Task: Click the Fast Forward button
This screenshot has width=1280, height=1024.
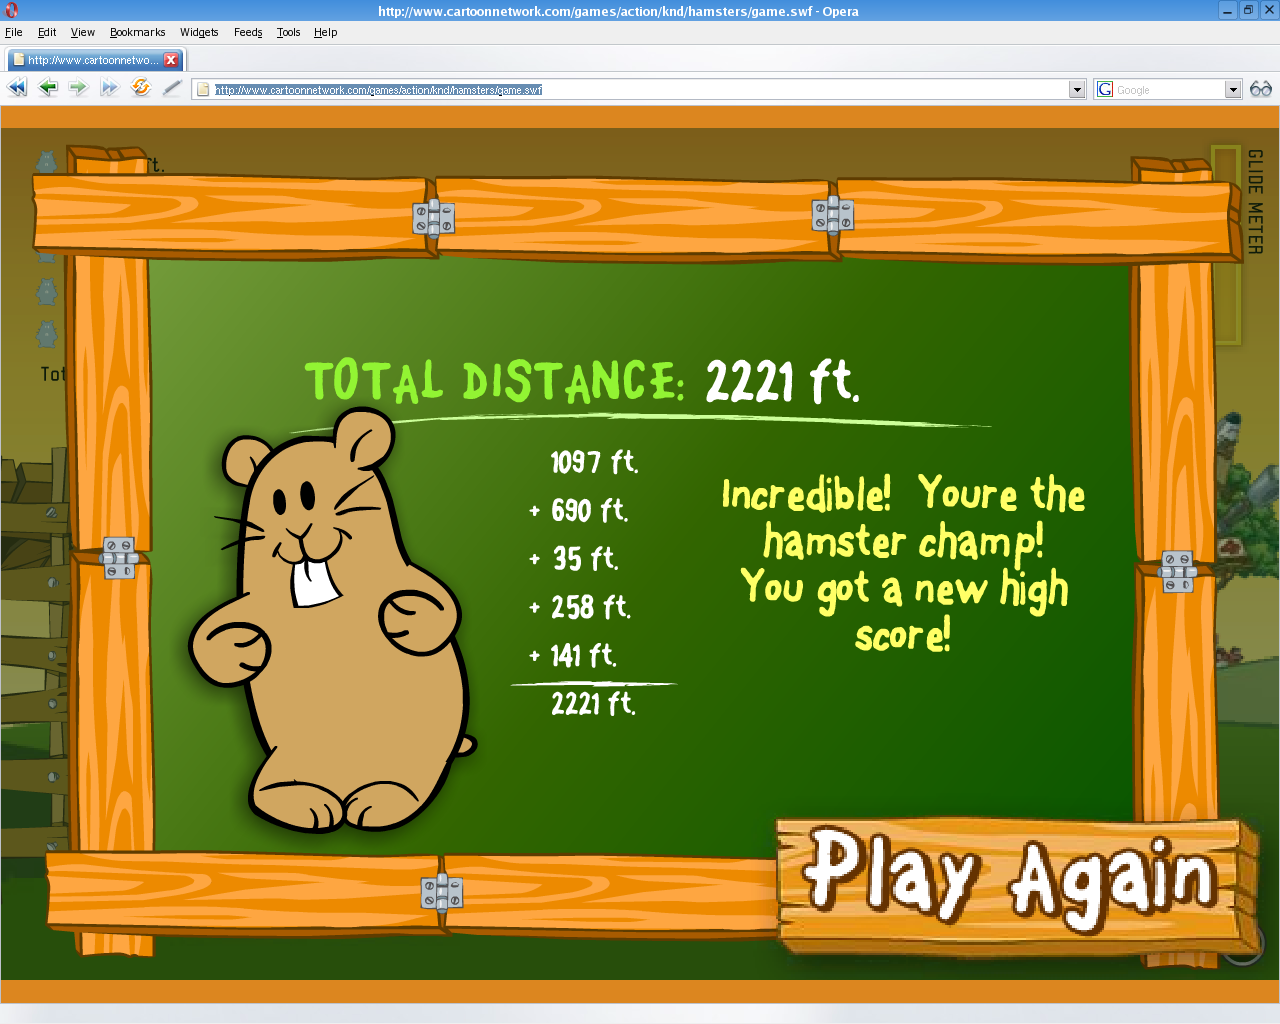Action: [109, 88]
